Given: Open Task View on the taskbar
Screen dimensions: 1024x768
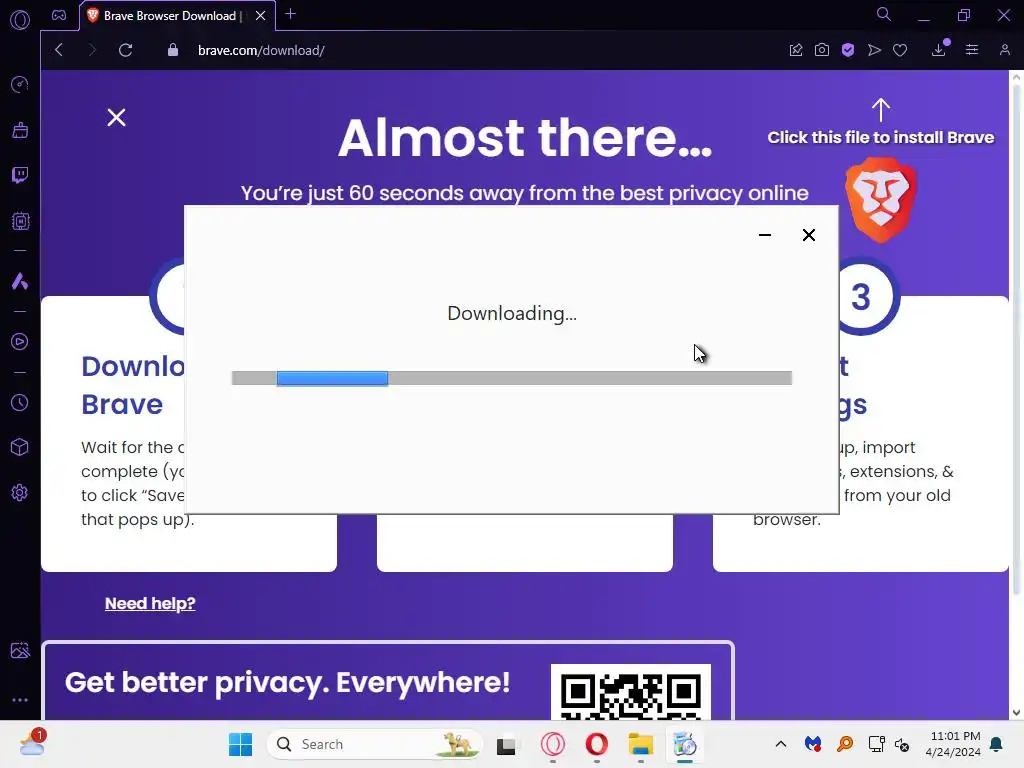Looking at the screenshot, I should 506,744.
